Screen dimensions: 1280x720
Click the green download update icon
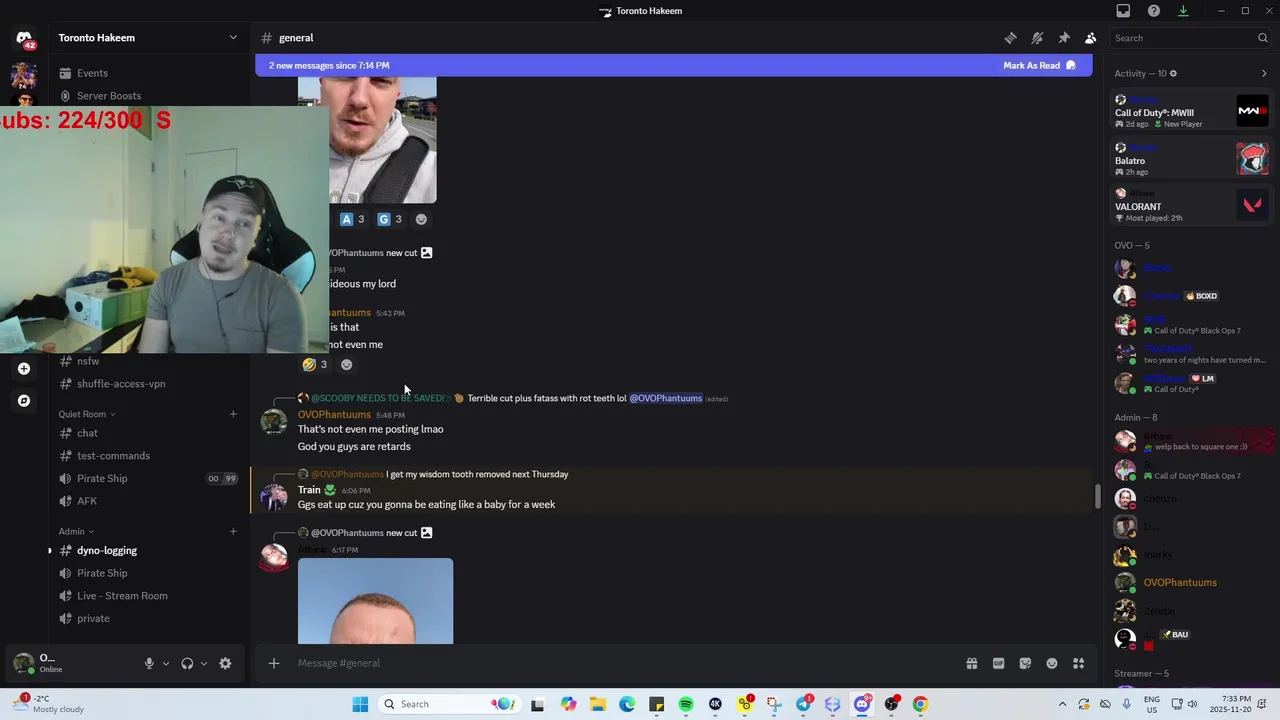[x=1183, y=11]
